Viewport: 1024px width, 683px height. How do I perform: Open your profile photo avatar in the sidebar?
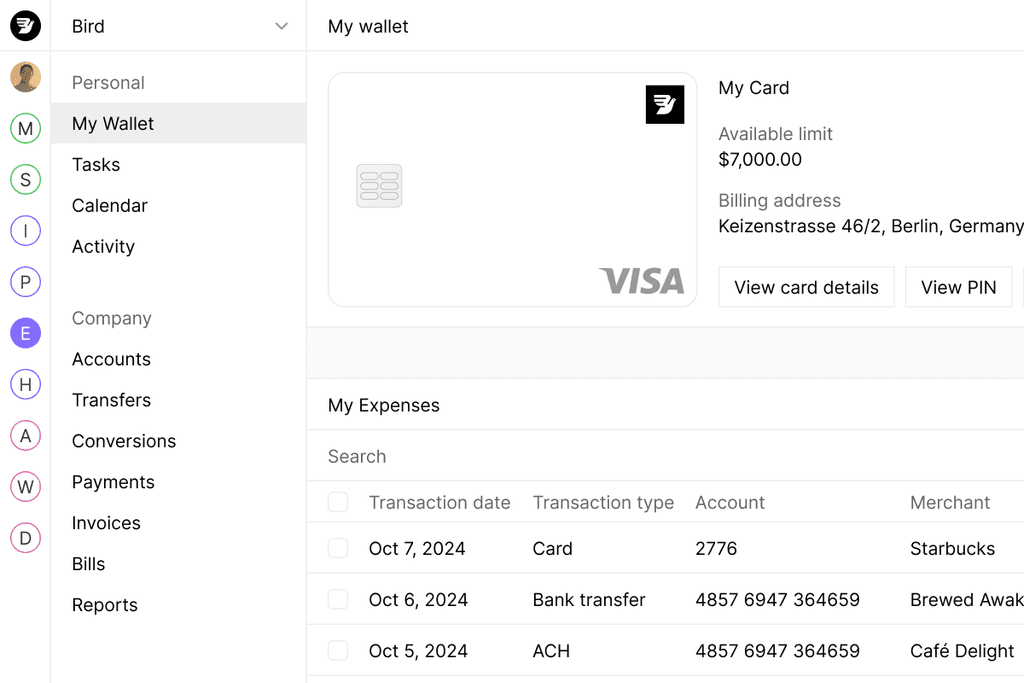[24, 76]
